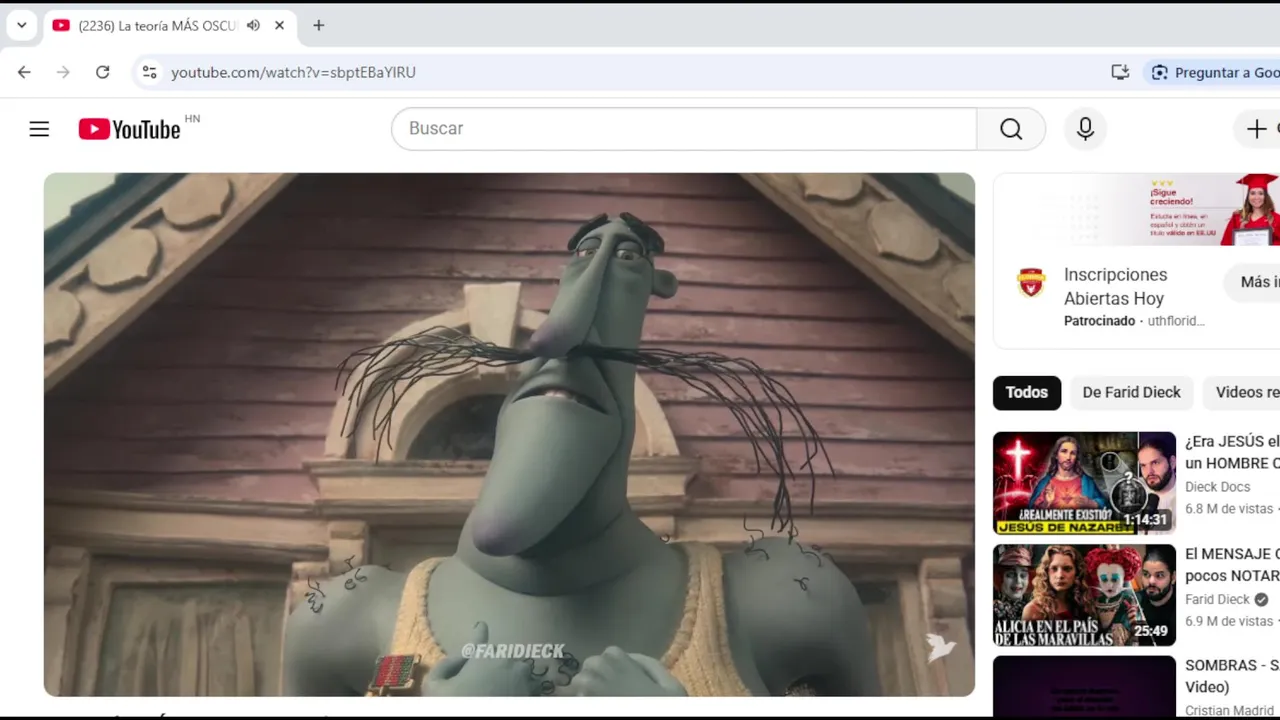
Task: Click '6.9 M de vistas' text
Action: coord(1229,621)
